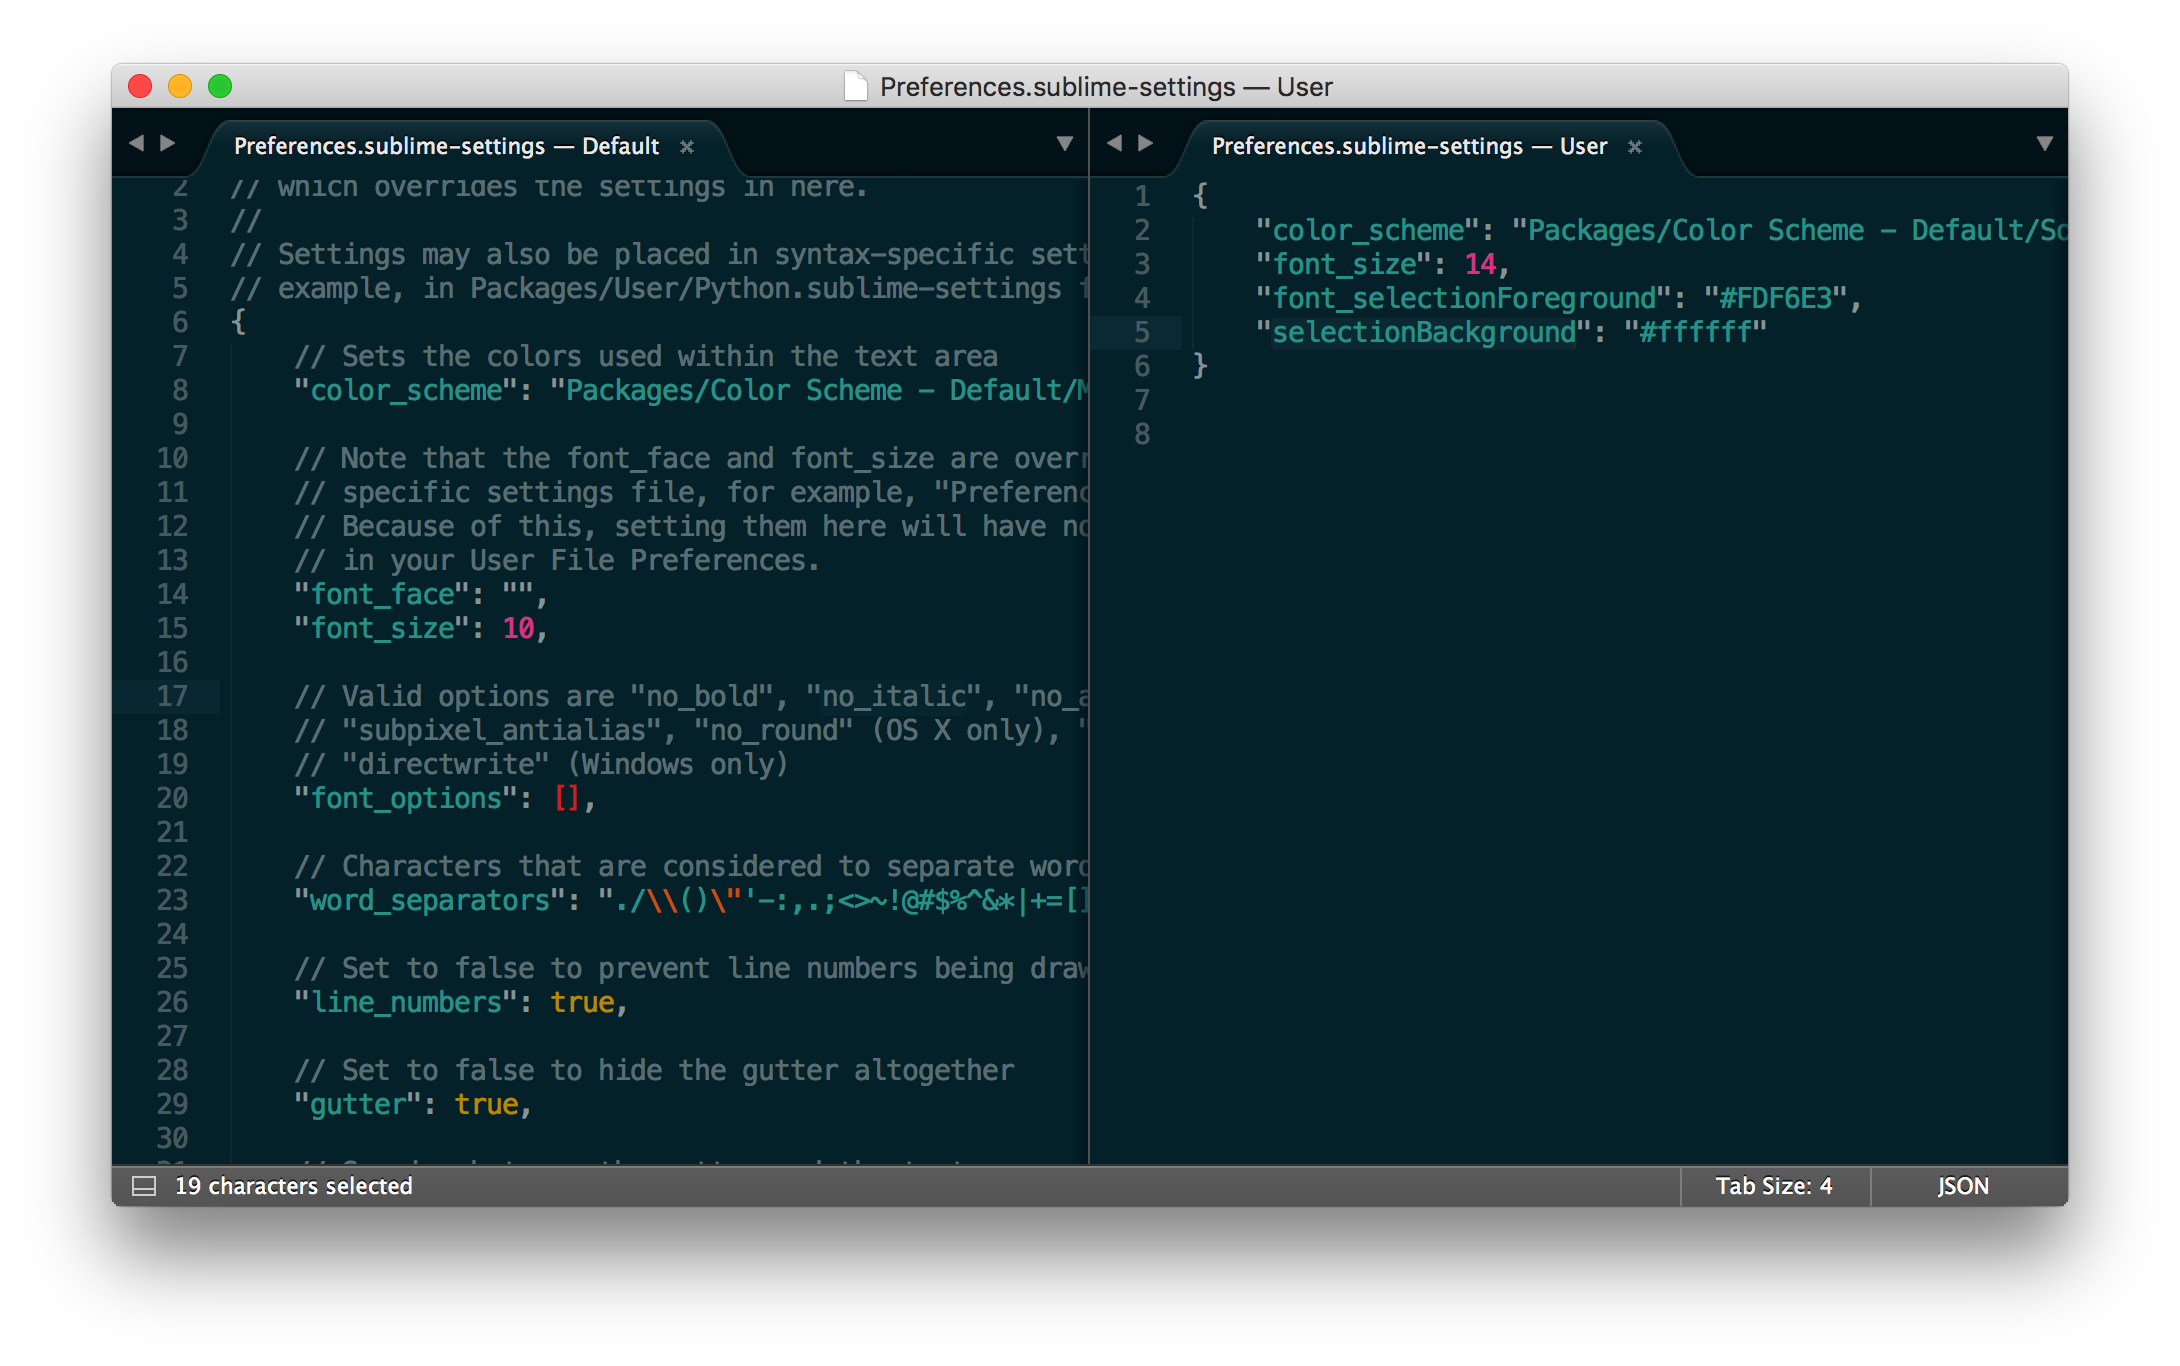The height and width of the screenshot is (1366, 2180).
Task: Open left pane tab list dropdown
Action: [1065, 144]
